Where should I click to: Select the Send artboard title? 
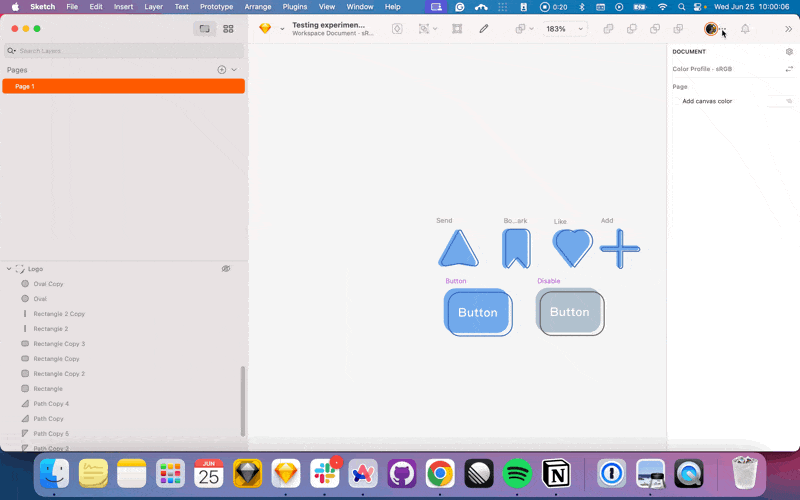point(444,220)
